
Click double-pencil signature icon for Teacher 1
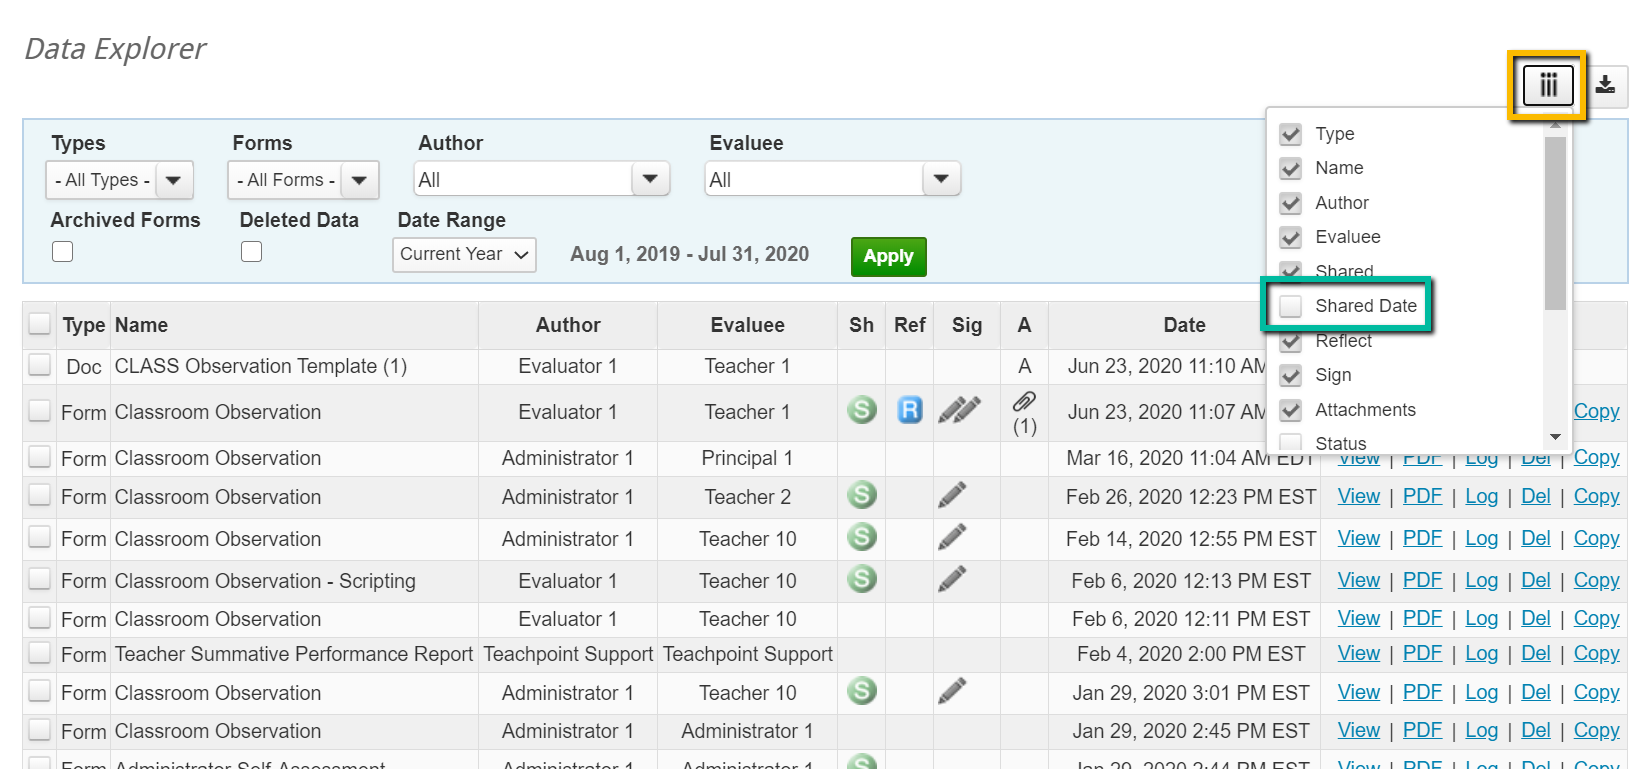coord(959,410)
